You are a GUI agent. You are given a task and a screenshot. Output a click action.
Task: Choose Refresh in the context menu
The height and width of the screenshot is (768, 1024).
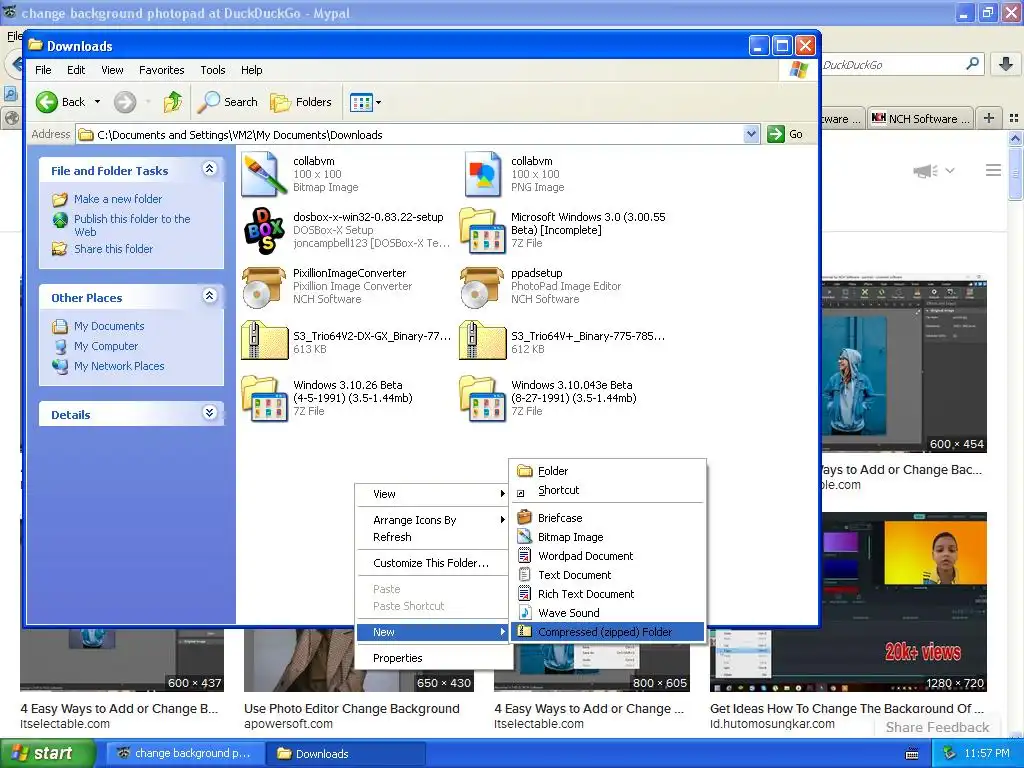(x=432, y=537)
